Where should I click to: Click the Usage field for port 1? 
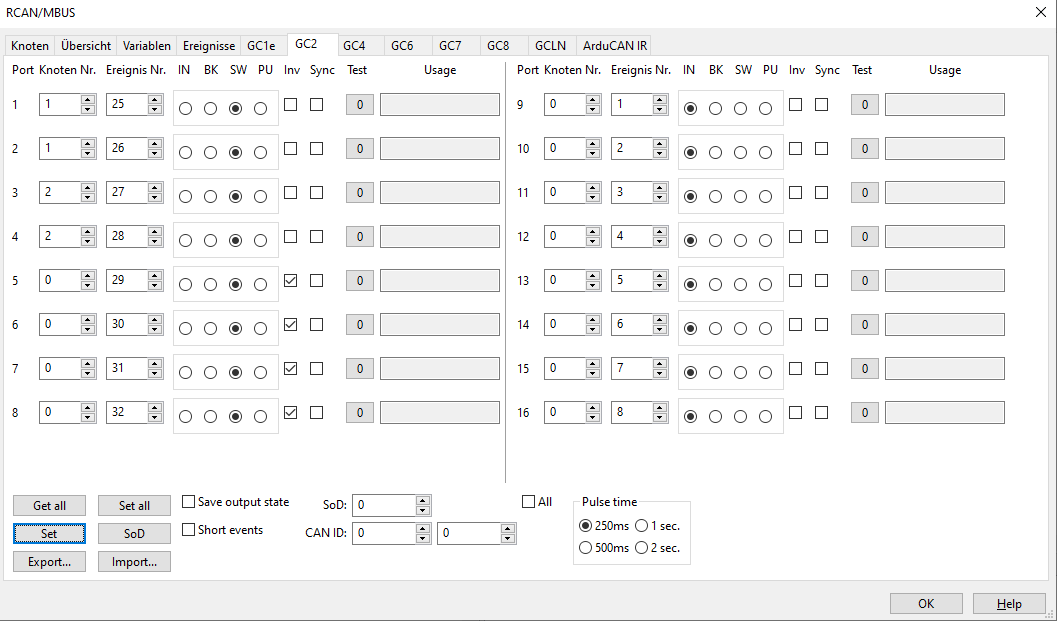[x=439, y=105]
